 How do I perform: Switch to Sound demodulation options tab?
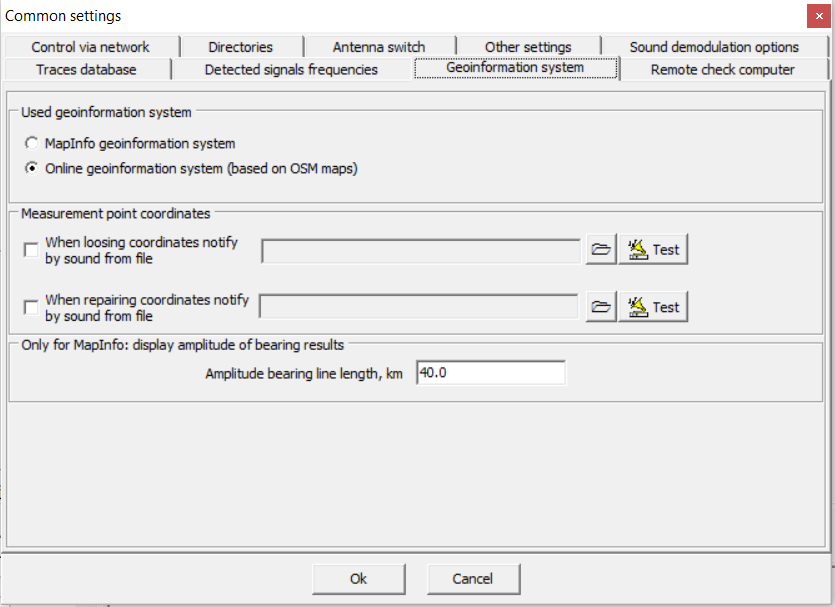714,47
